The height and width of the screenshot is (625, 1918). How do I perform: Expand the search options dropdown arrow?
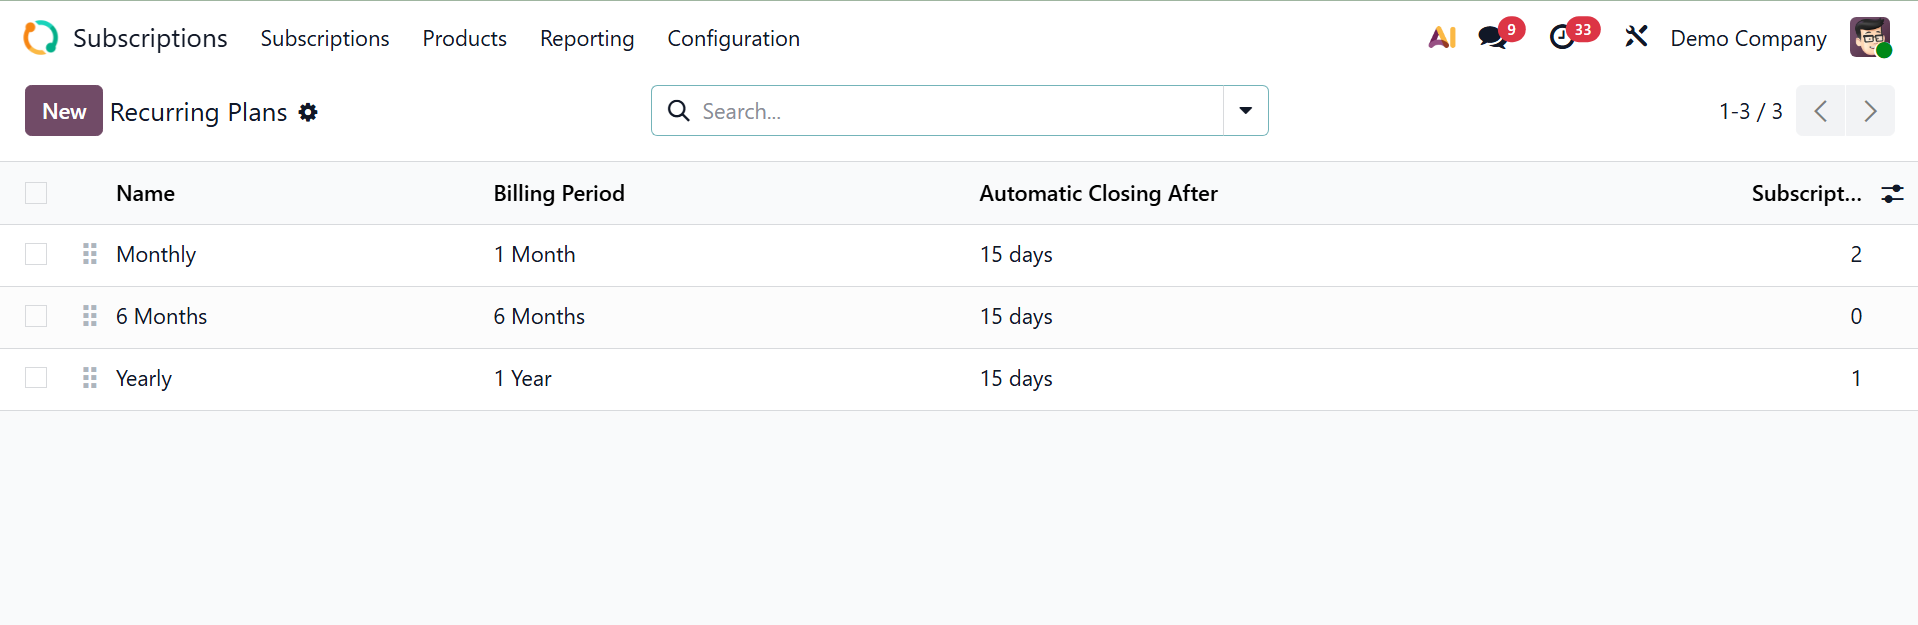(x=1245, y=111)
